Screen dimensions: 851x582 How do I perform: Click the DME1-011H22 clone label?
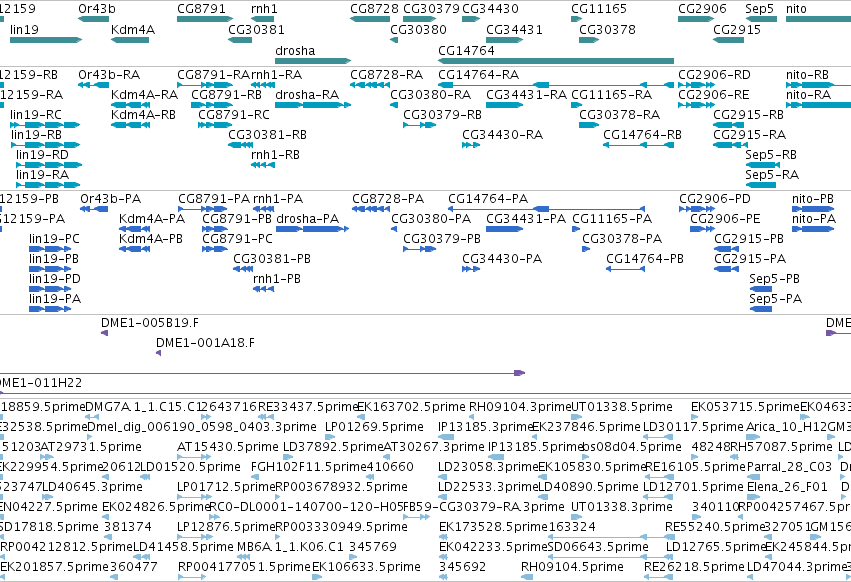point(40,383)
